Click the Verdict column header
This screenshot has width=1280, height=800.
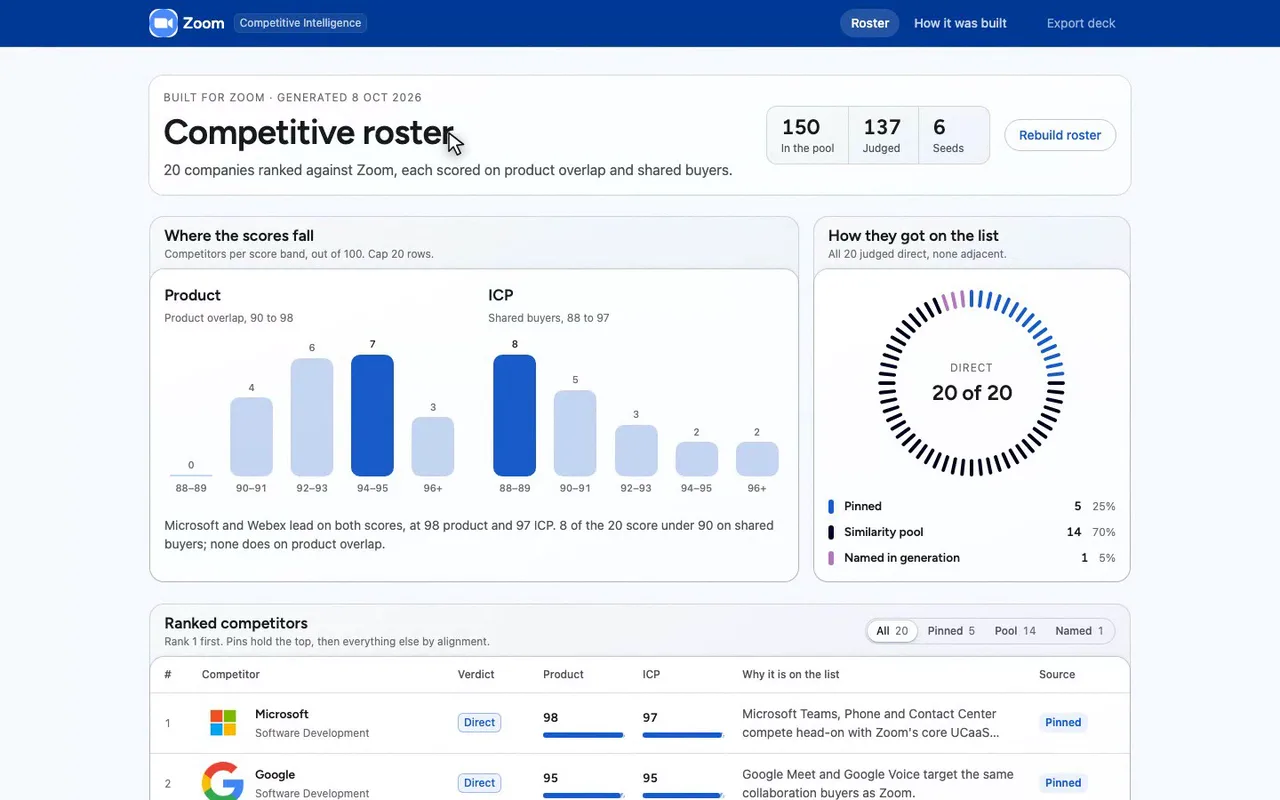pyautogui.click(x=476, y=674)
